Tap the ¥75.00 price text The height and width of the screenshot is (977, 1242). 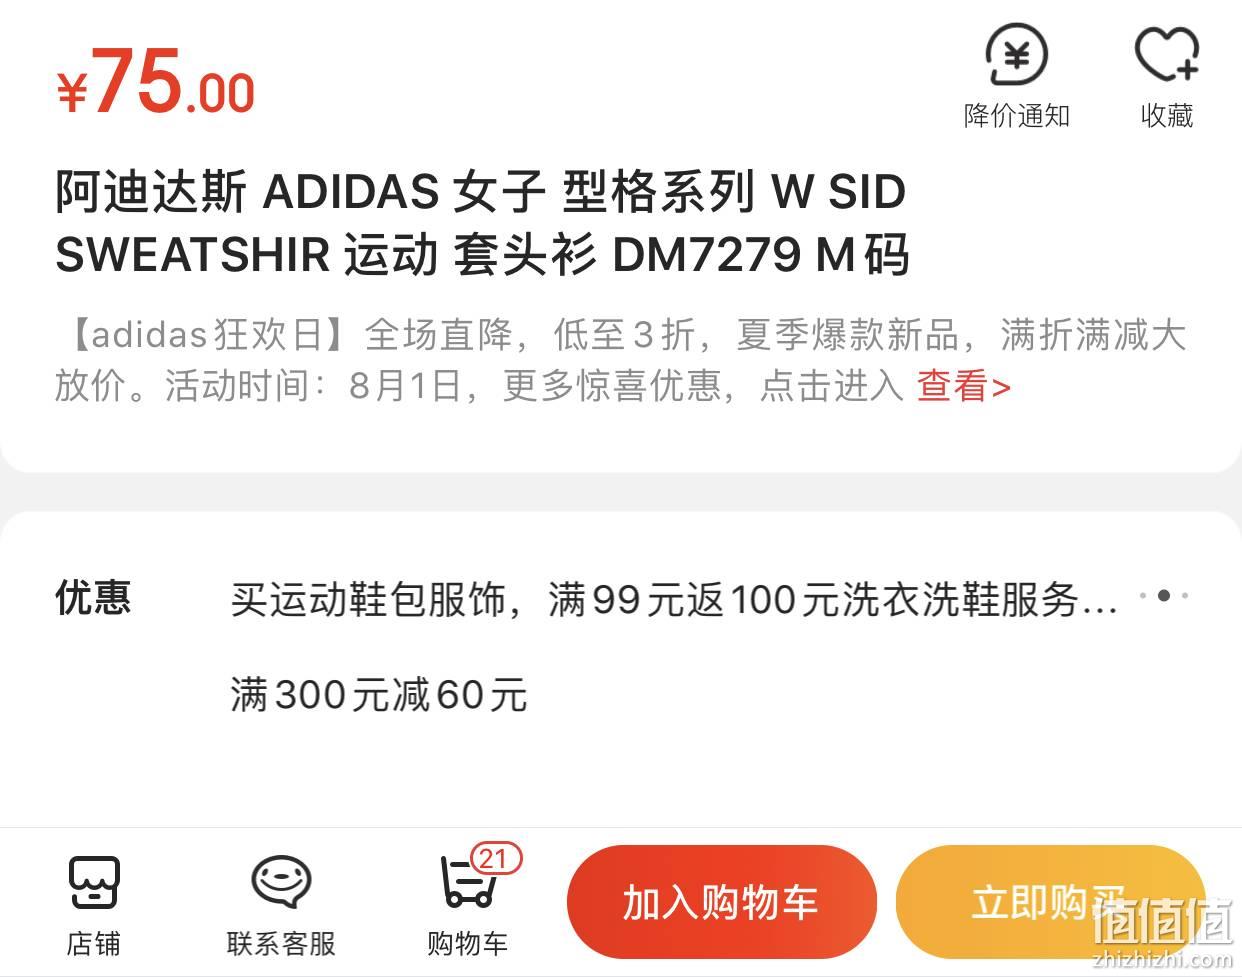pos(155,82)
